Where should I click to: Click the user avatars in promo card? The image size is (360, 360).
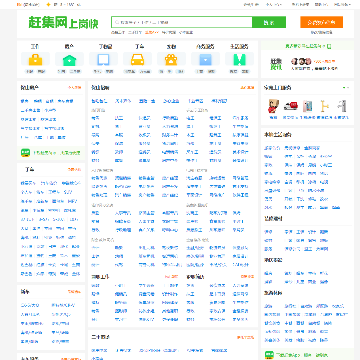[x=301, y=61]
